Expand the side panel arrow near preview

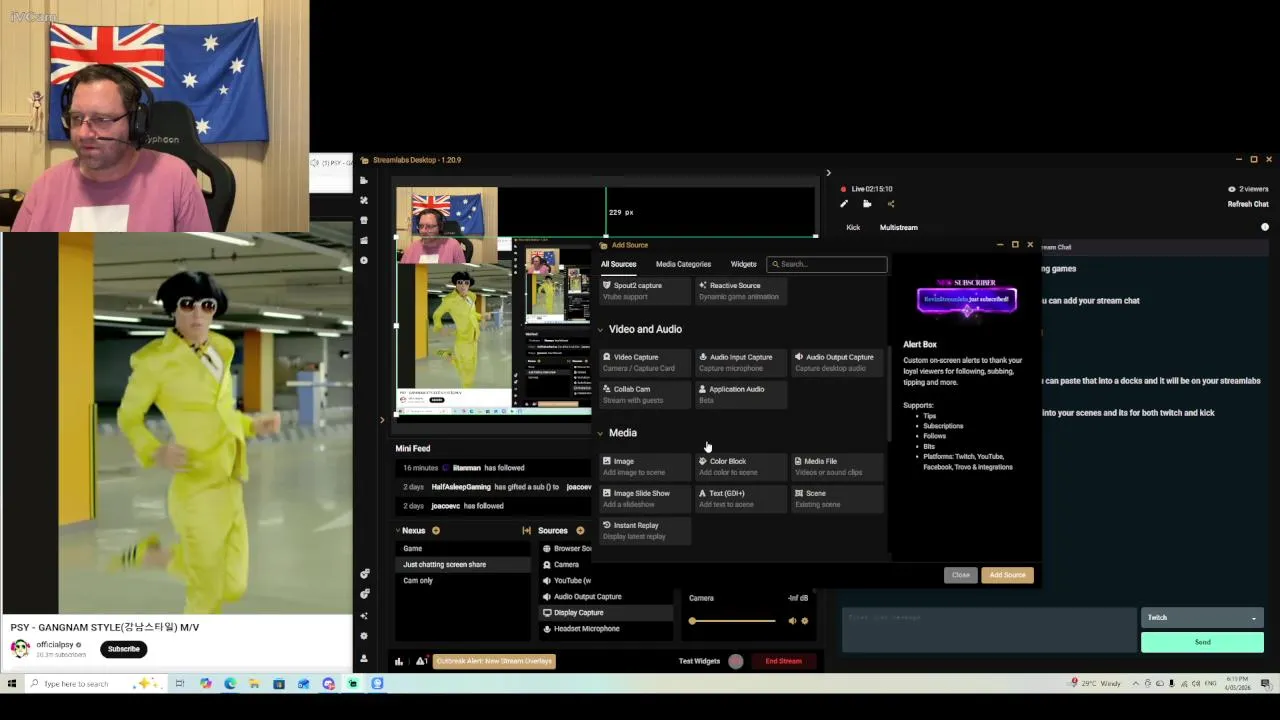pyautogui.click(x=382, y=420)
